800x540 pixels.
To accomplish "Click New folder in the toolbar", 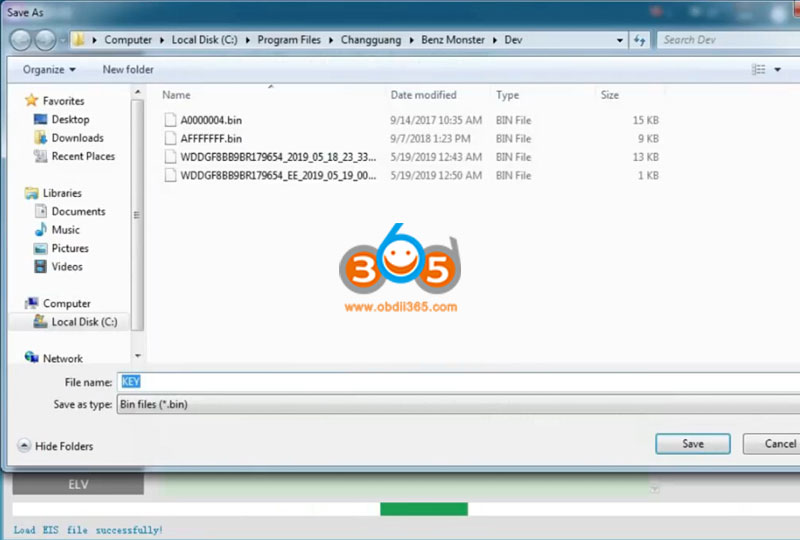I will 128,70.
